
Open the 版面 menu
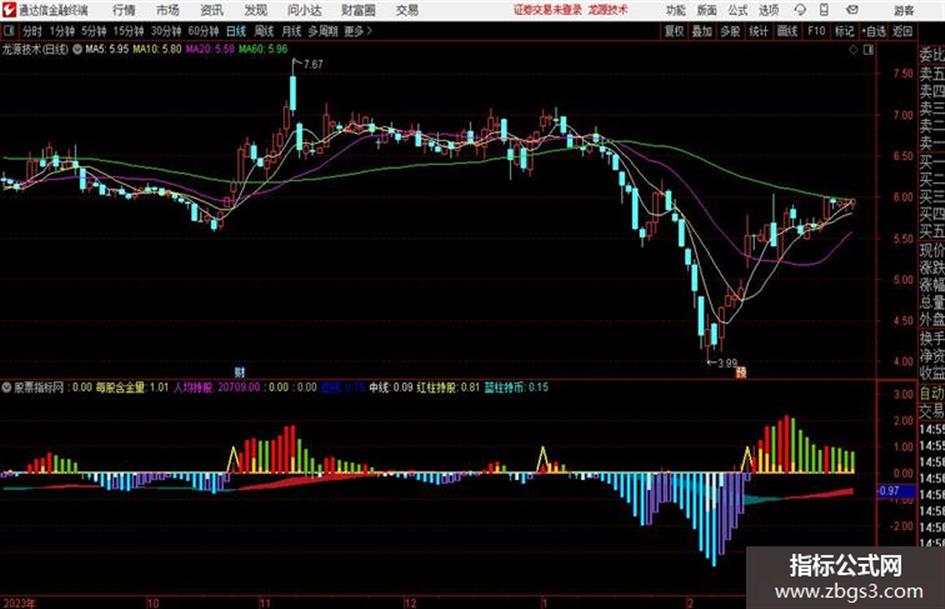click(x=707, y=10)
